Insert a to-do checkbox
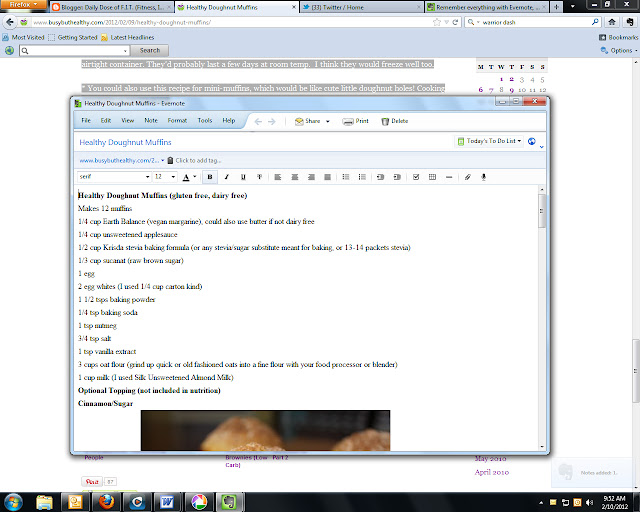640x512 pixels. [x=416, y=177]
